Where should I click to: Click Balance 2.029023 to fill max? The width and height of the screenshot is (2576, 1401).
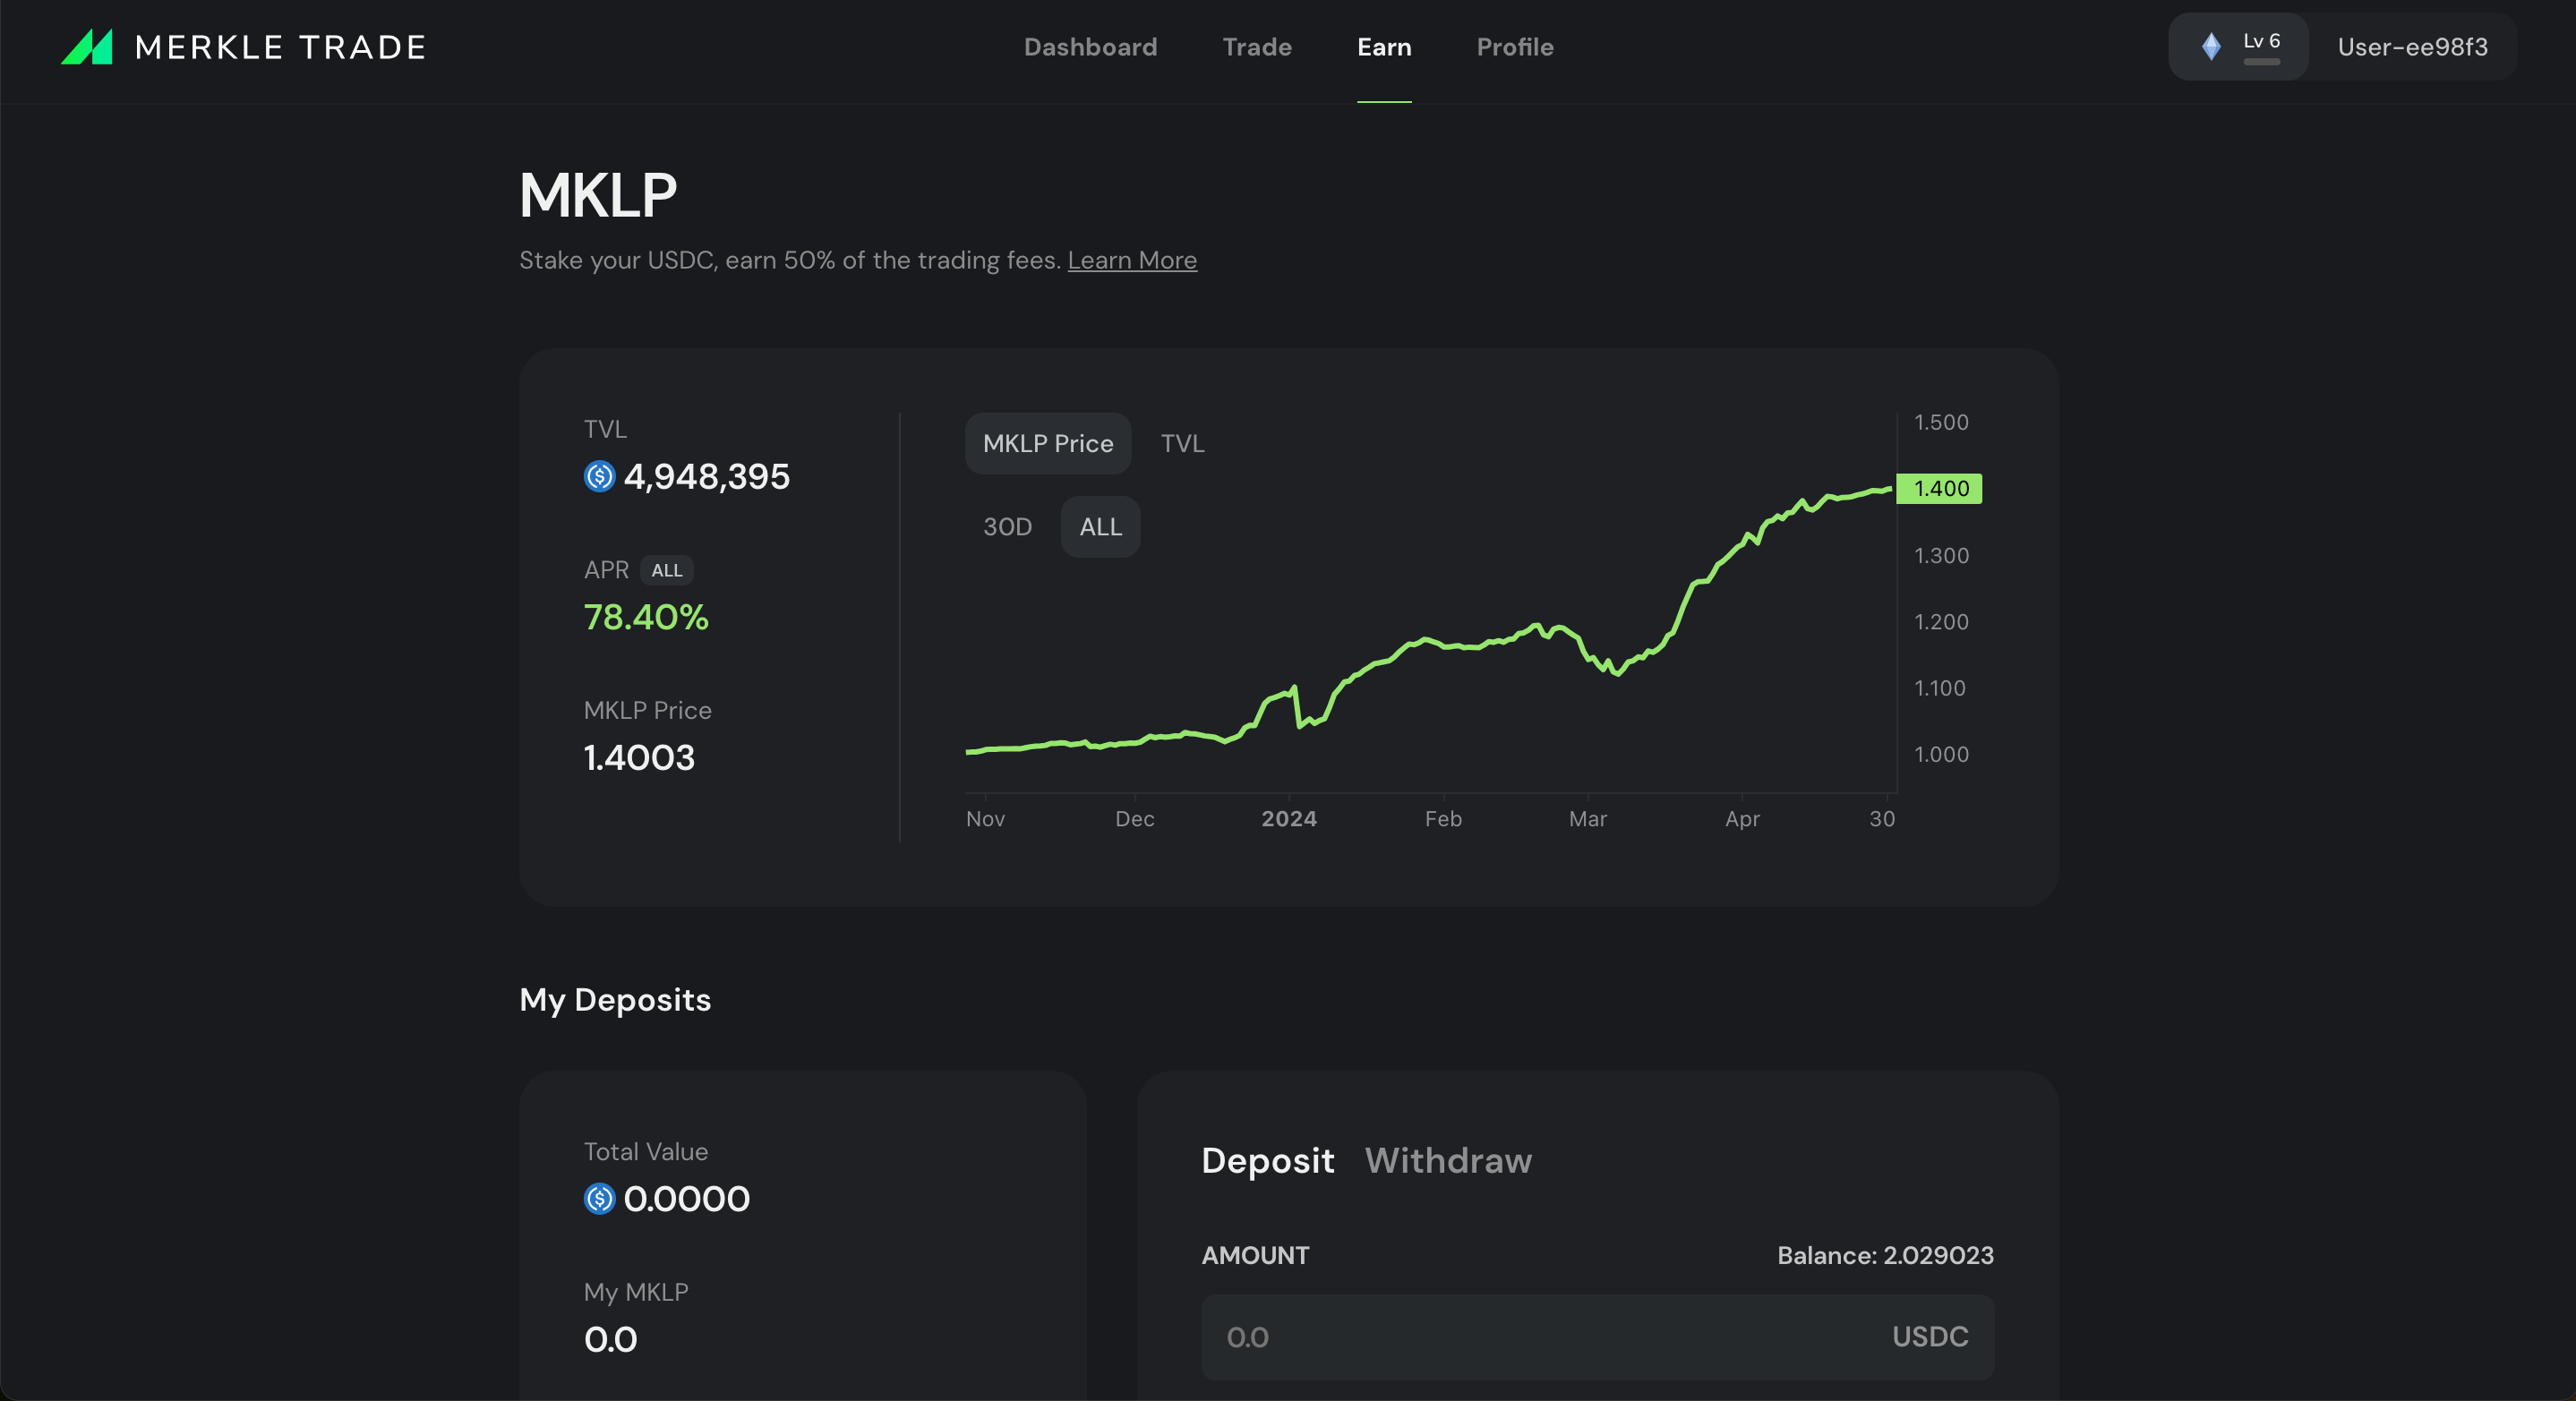point(1884,1255)
